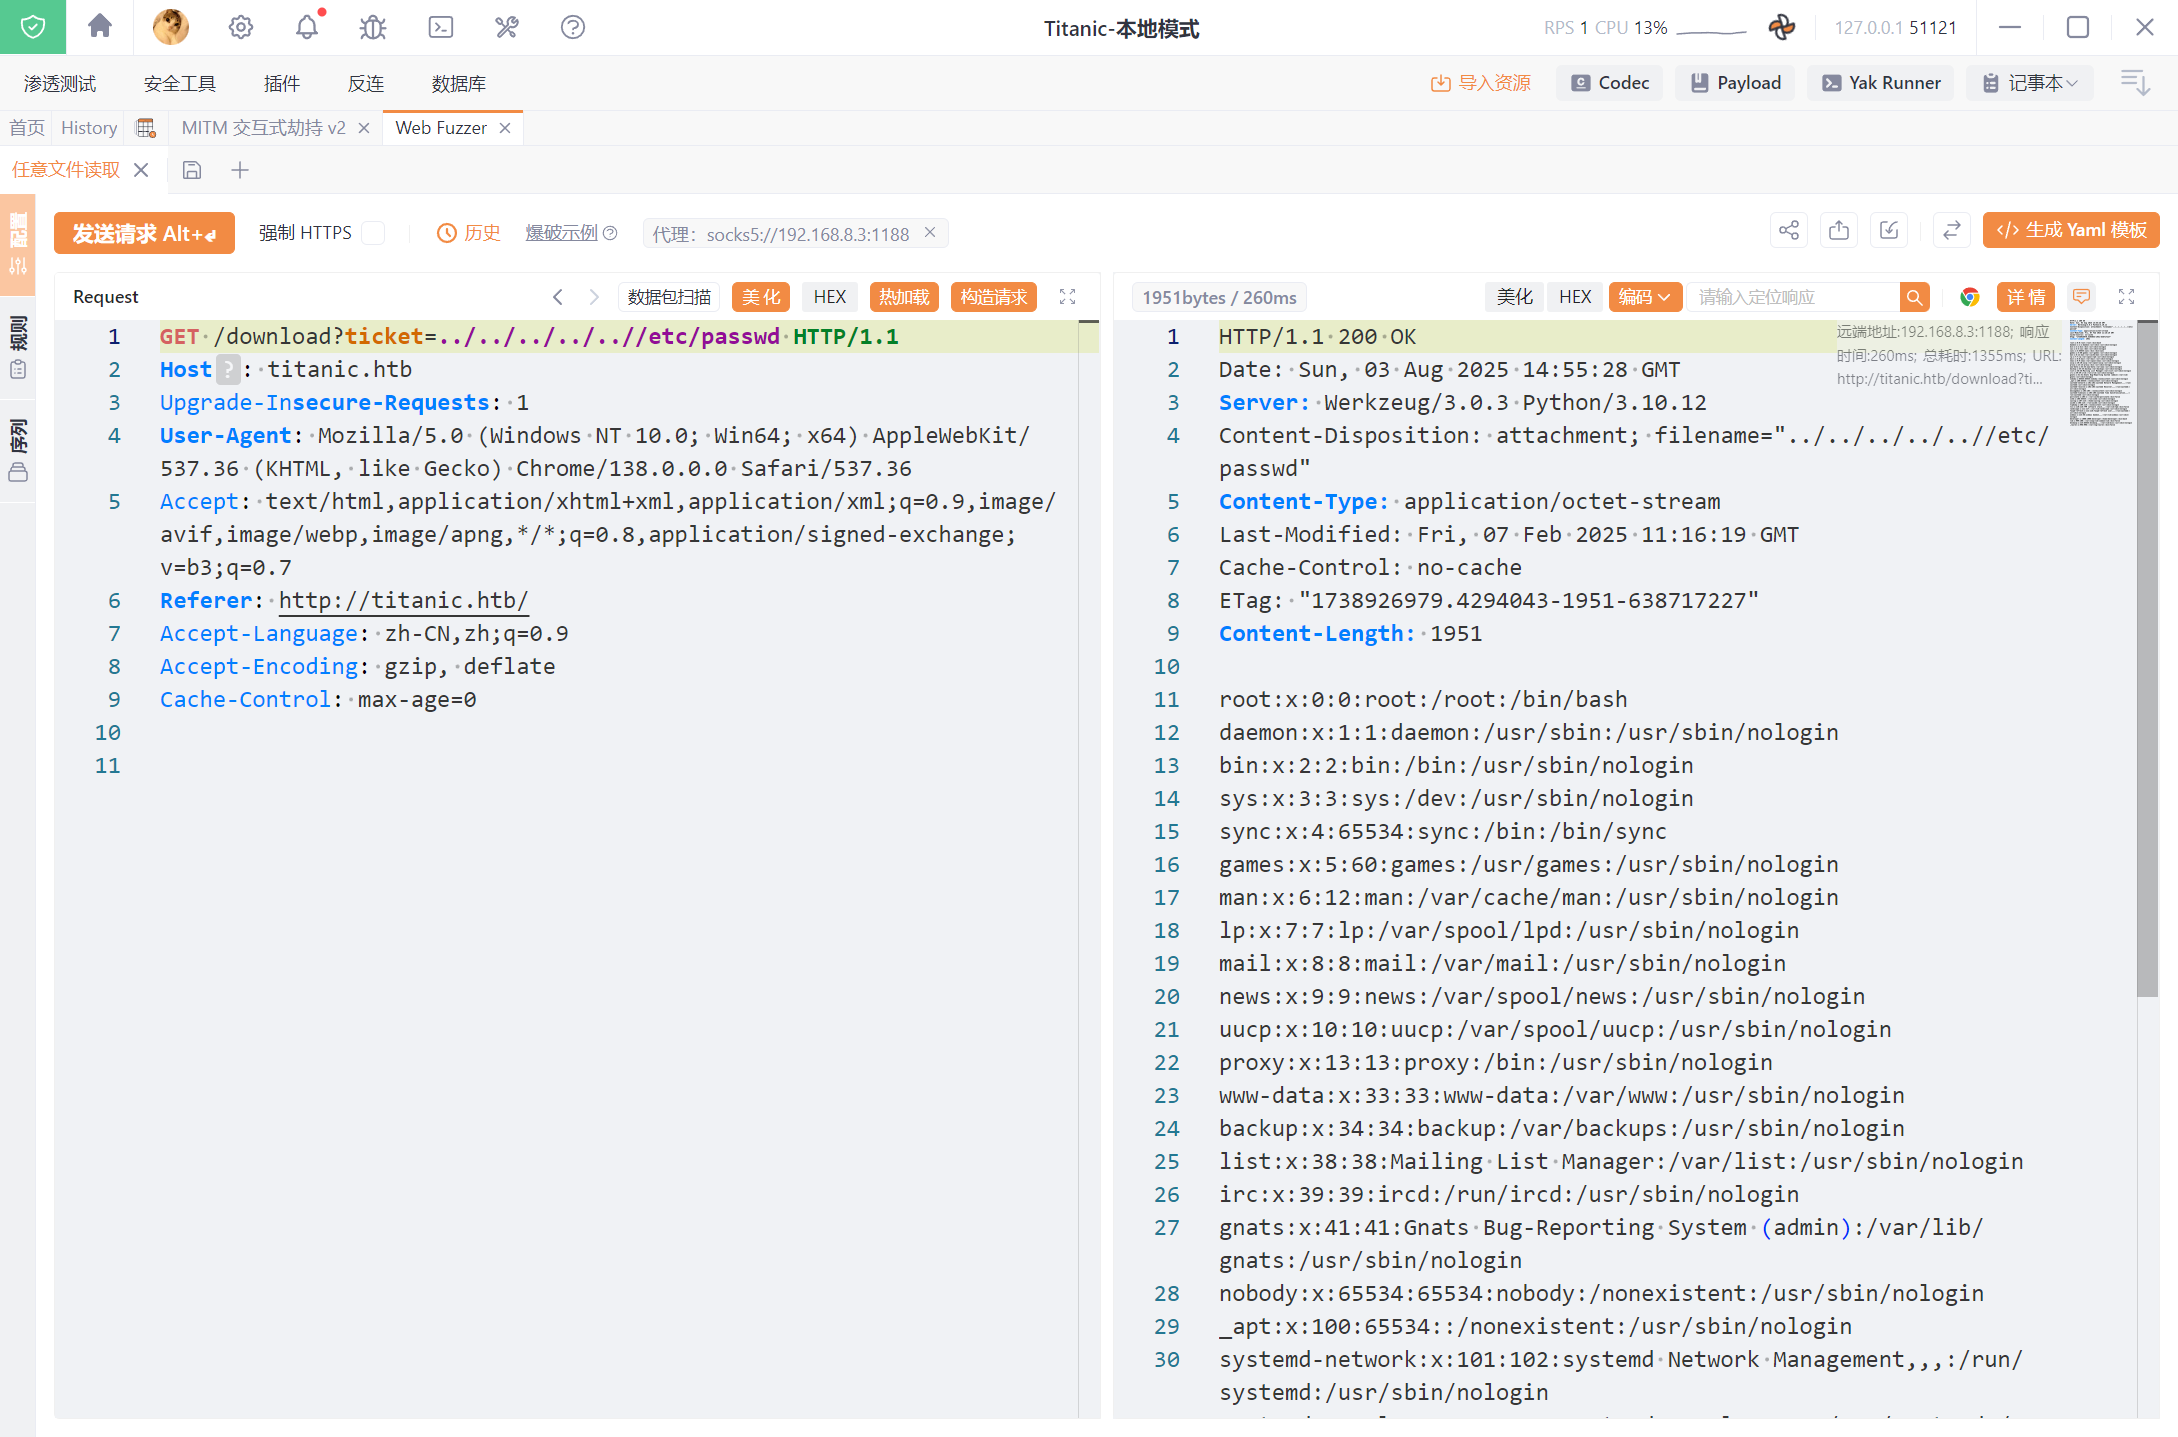Expand the Request panel to fullscreen
Screen dimensions: 2178x1437
(x=1067, y=297)
